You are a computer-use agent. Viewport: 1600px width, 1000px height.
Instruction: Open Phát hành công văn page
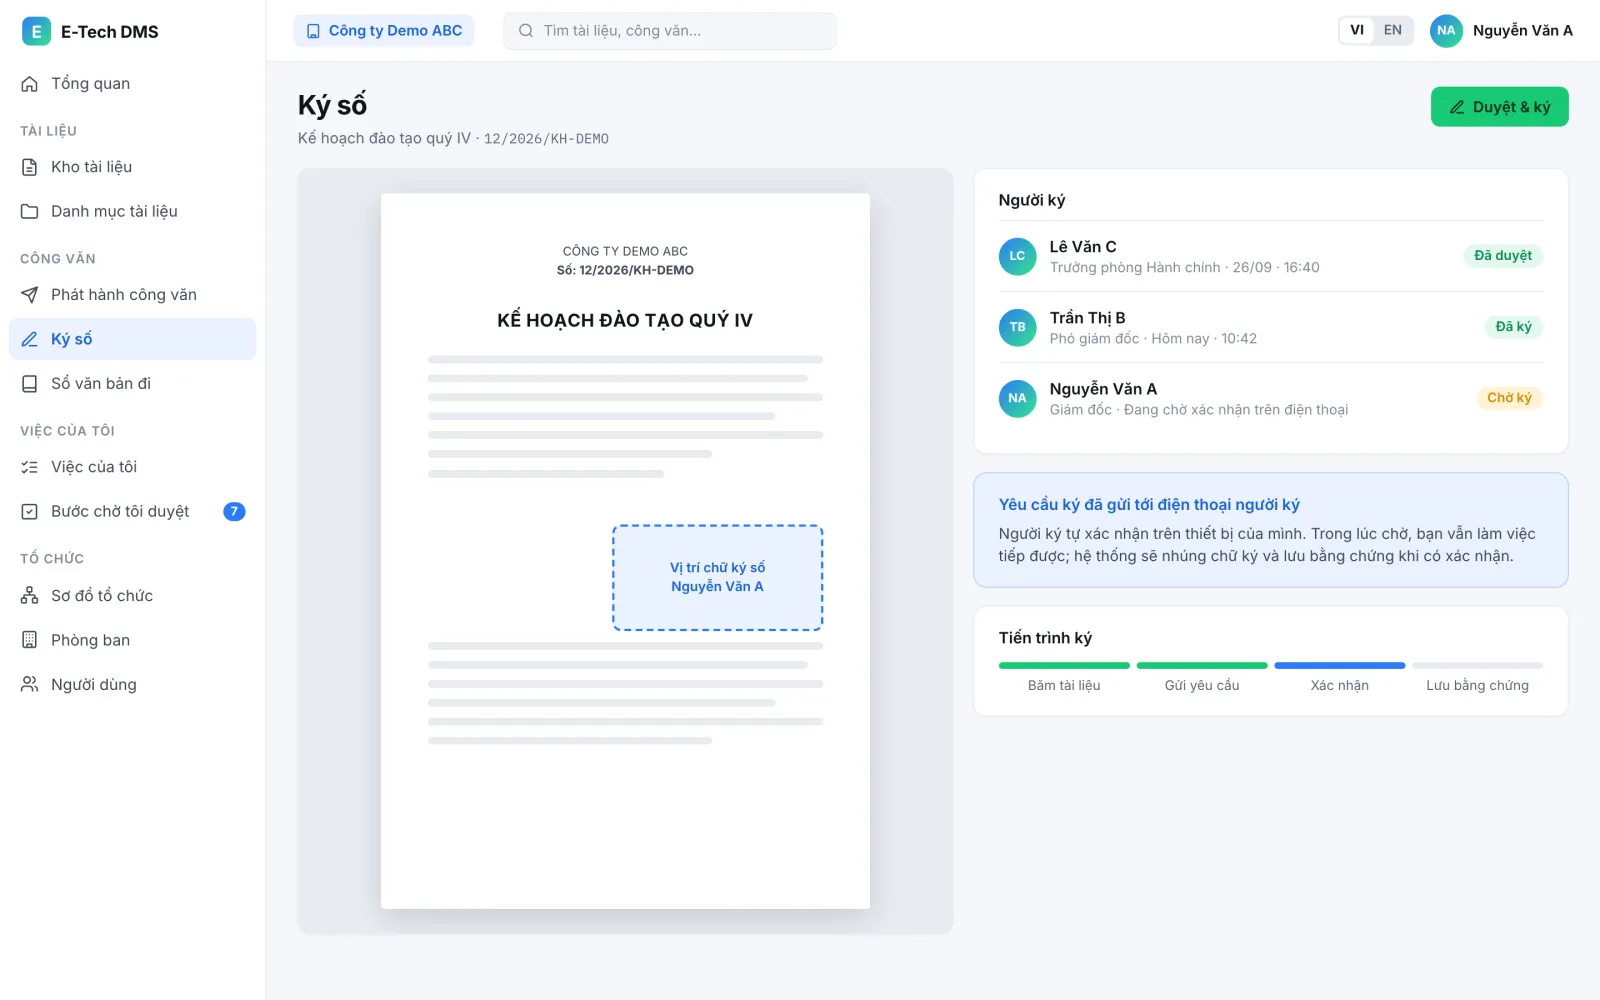[x=132, y=295]
